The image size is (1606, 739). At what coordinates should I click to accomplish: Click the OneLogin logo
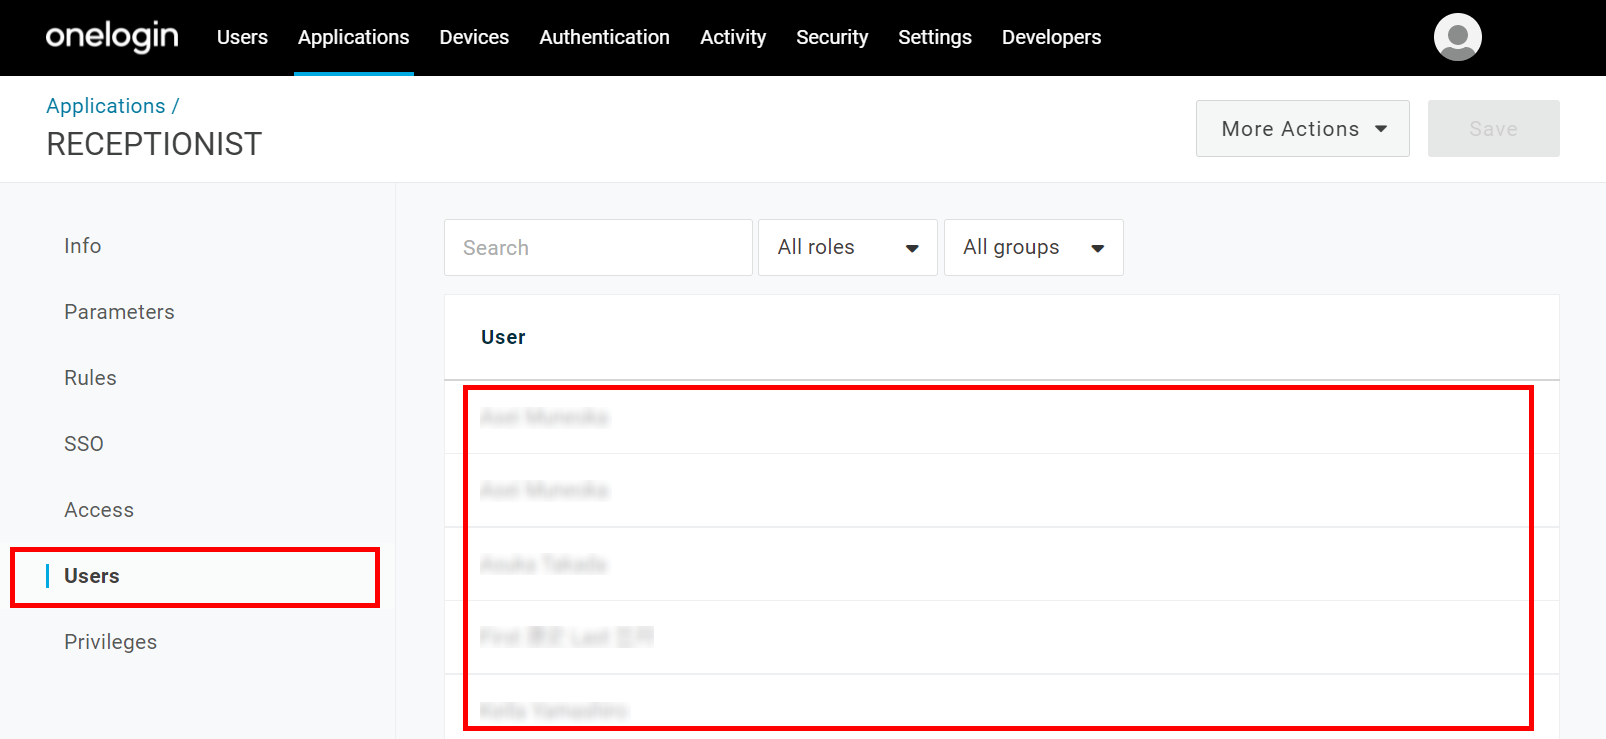pyautogui.click(x=112, y=37)
